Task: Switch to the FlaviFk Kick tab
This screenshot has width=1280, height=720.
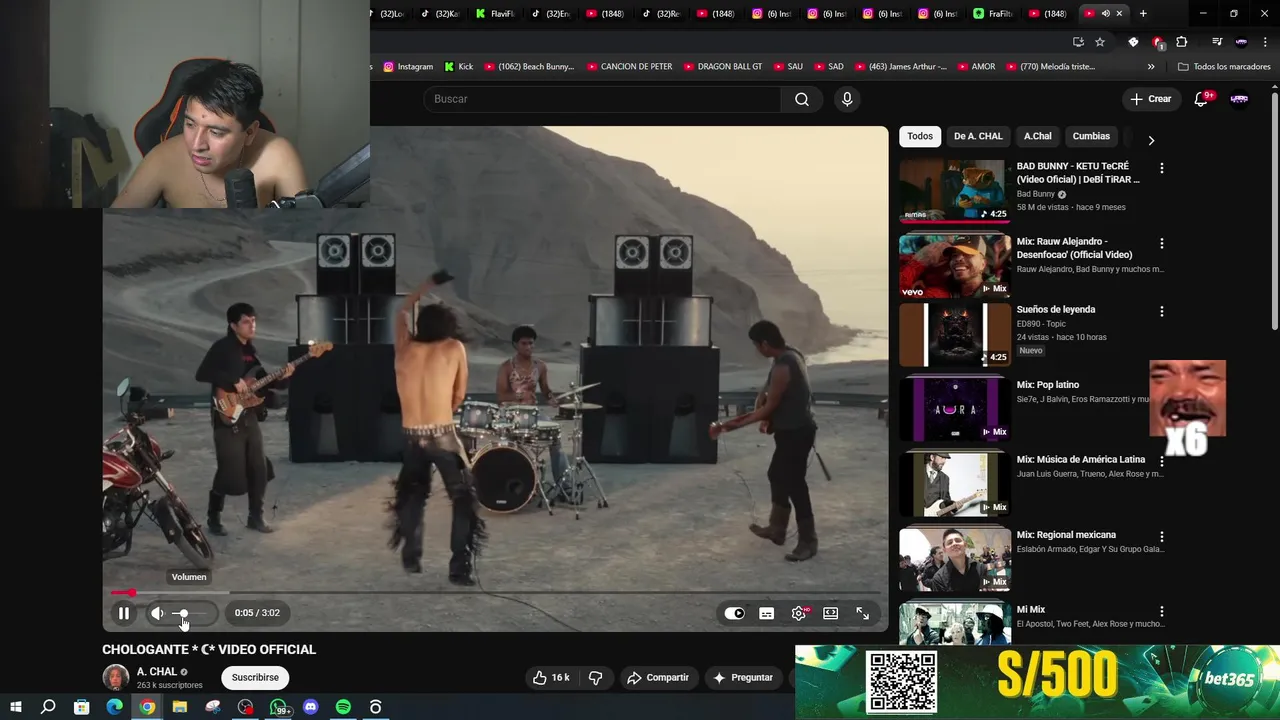Action: tap(494, 13)
